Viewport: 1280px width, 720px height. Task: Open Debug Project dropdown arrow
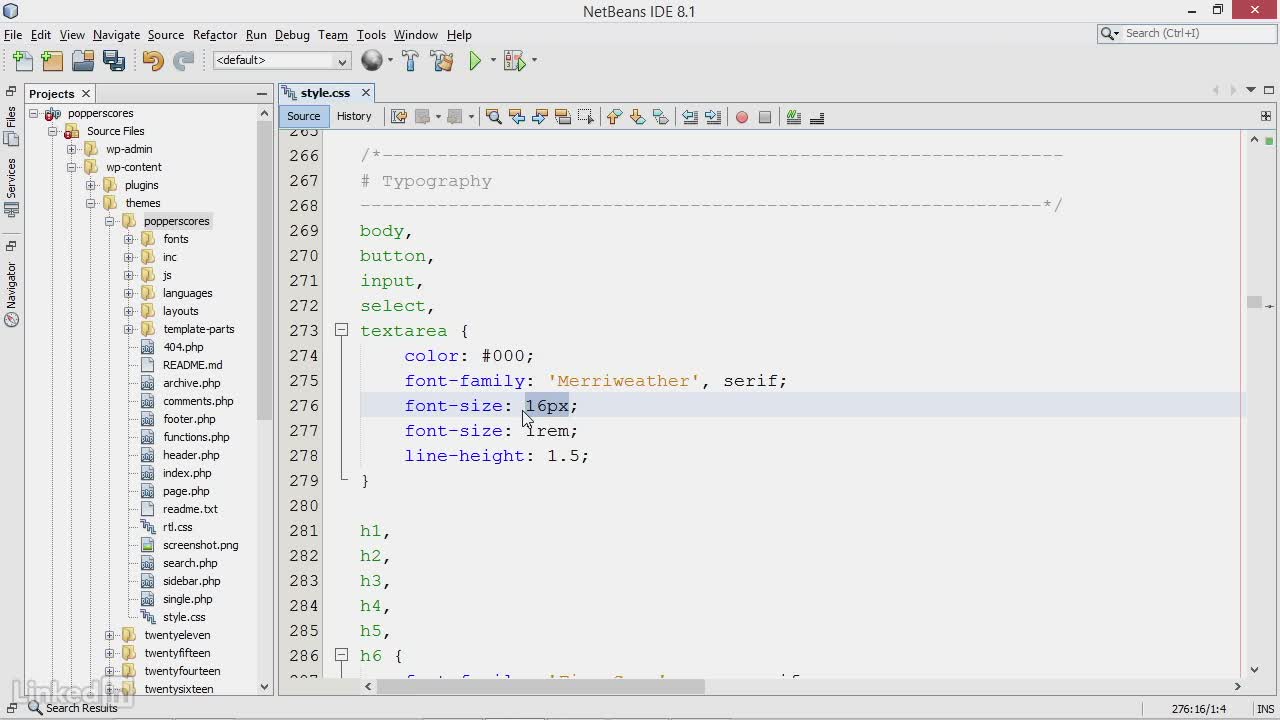[x=534, y=61]
